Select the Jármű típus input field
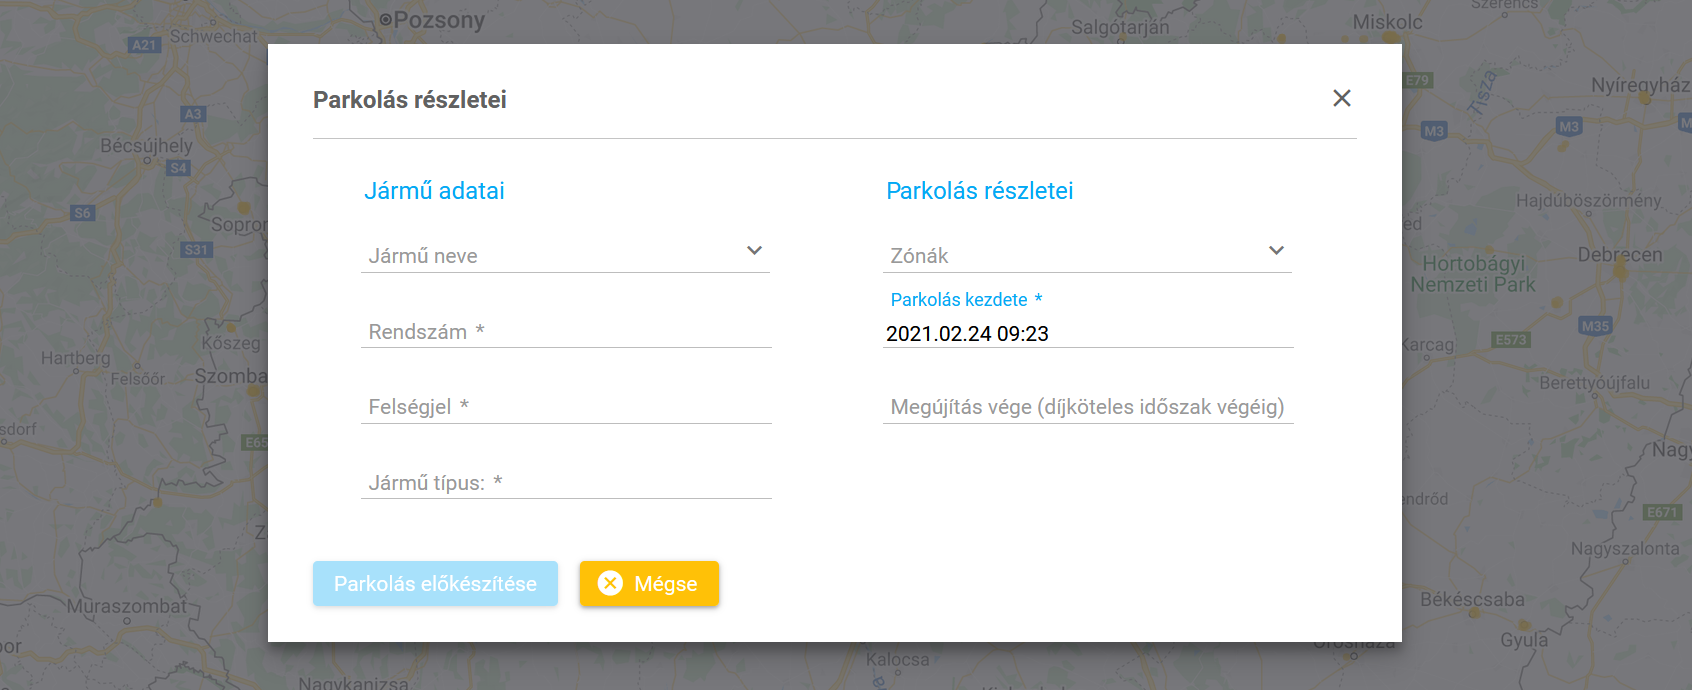 click(566, 483)
